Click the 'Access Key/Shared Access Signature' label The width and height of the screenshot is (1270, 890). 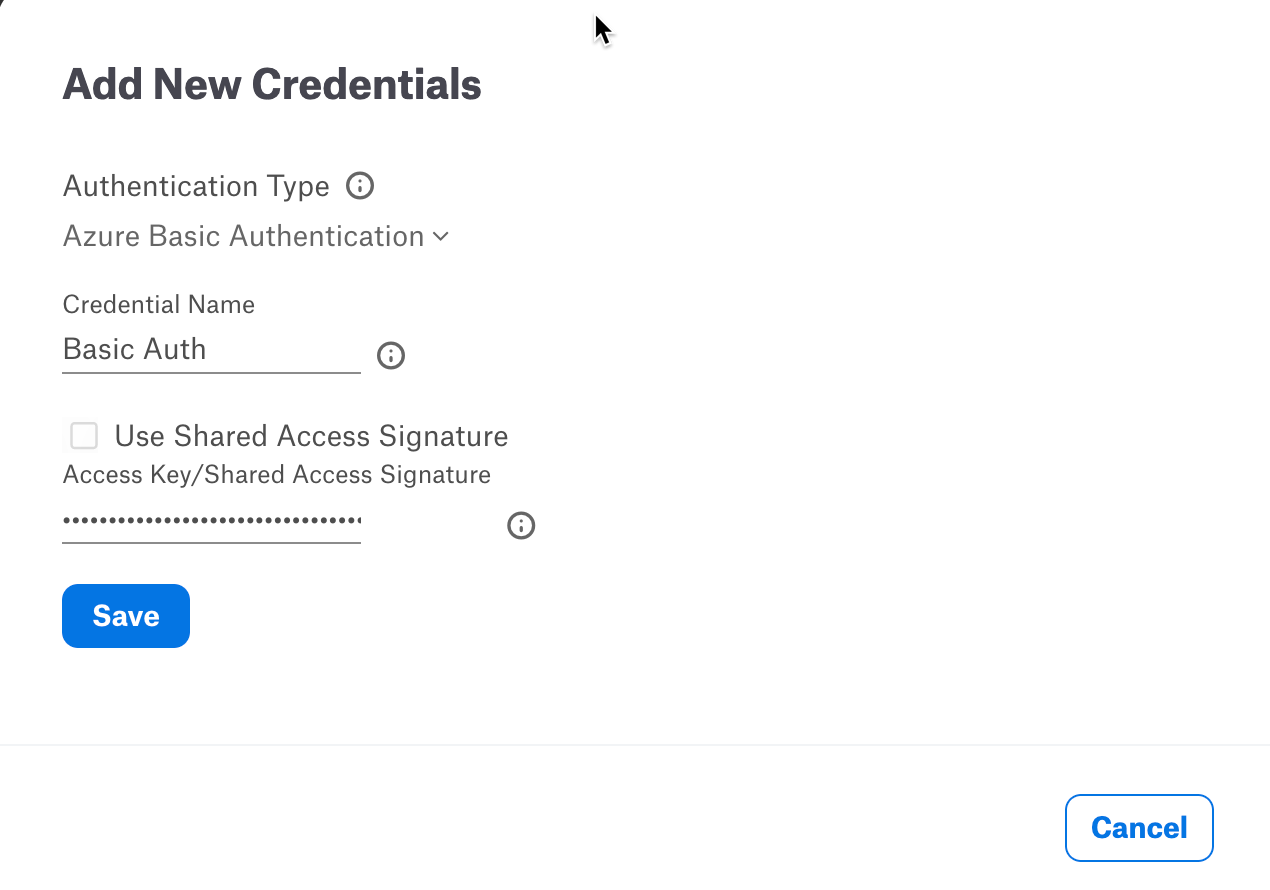pos(277,474)
